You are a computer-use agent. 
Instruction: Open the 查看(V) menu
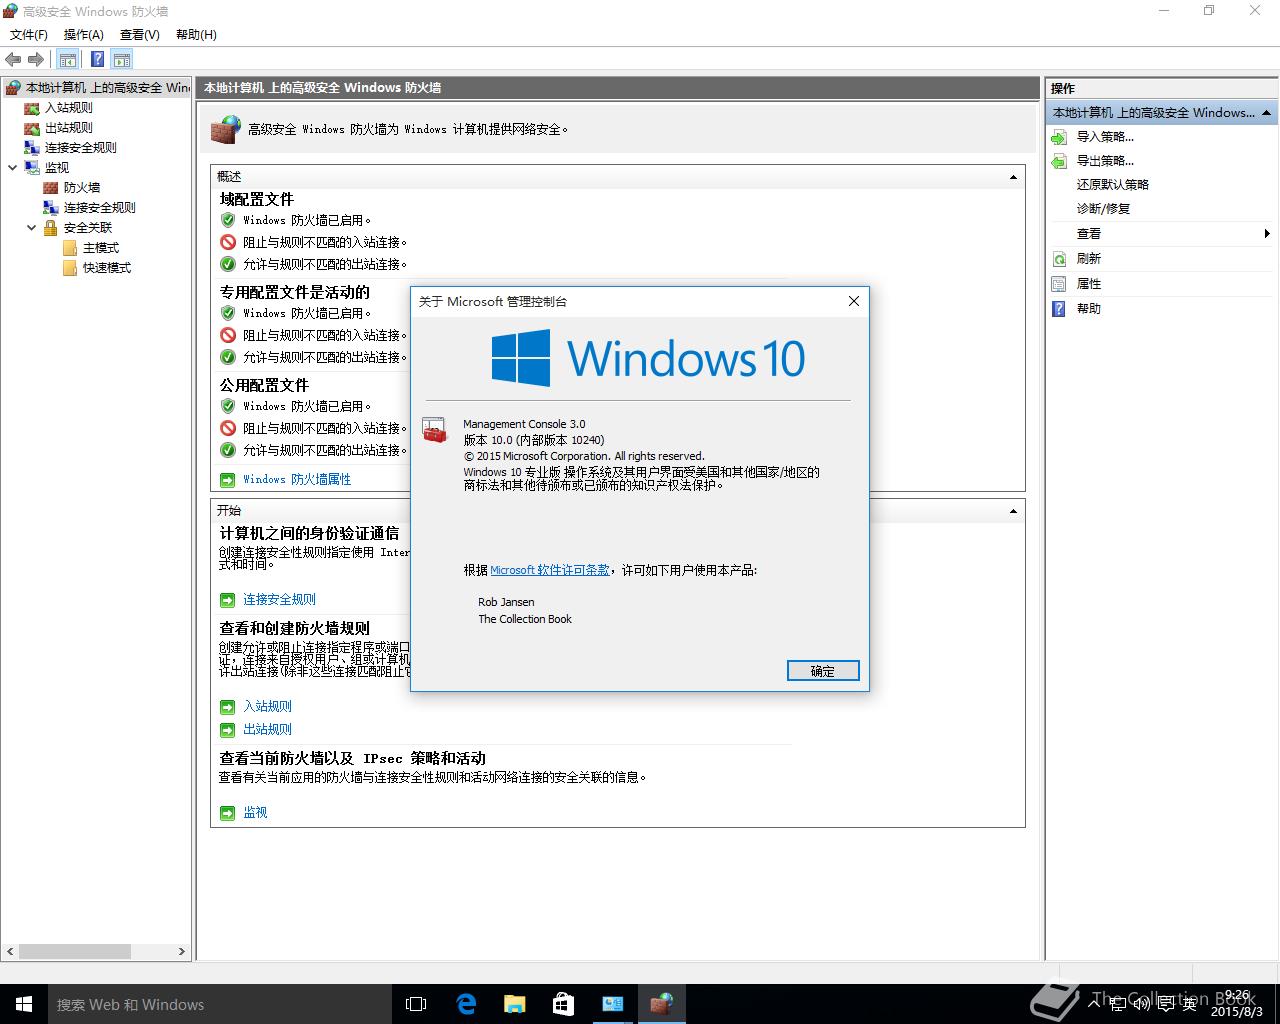pos(140,34)
